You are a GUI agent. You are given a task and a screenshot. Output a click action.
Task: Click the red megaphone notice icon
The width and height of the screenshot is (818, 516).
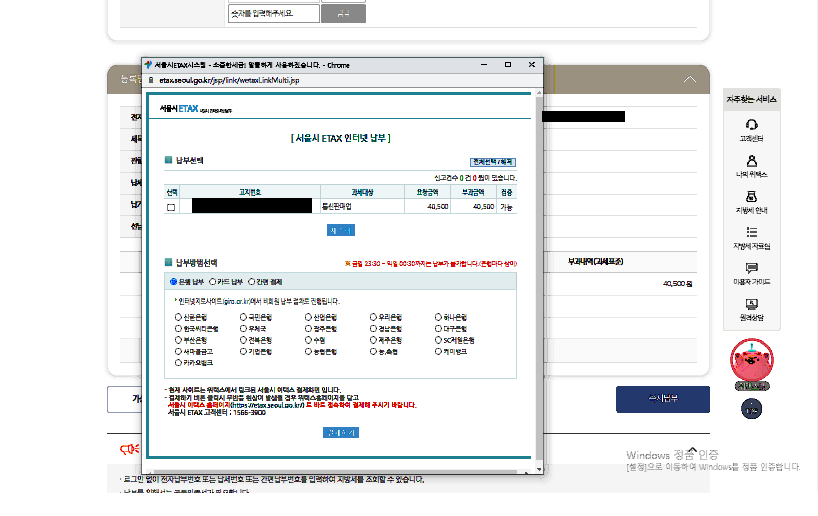[x=129, y=449]
